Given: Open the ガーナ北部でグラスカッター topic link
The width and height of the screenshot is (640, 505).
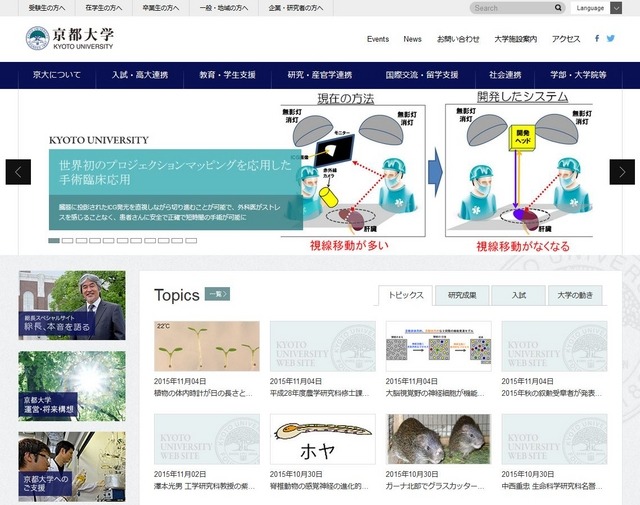Looking at the screenshot, I should click(x=435, y=486).
